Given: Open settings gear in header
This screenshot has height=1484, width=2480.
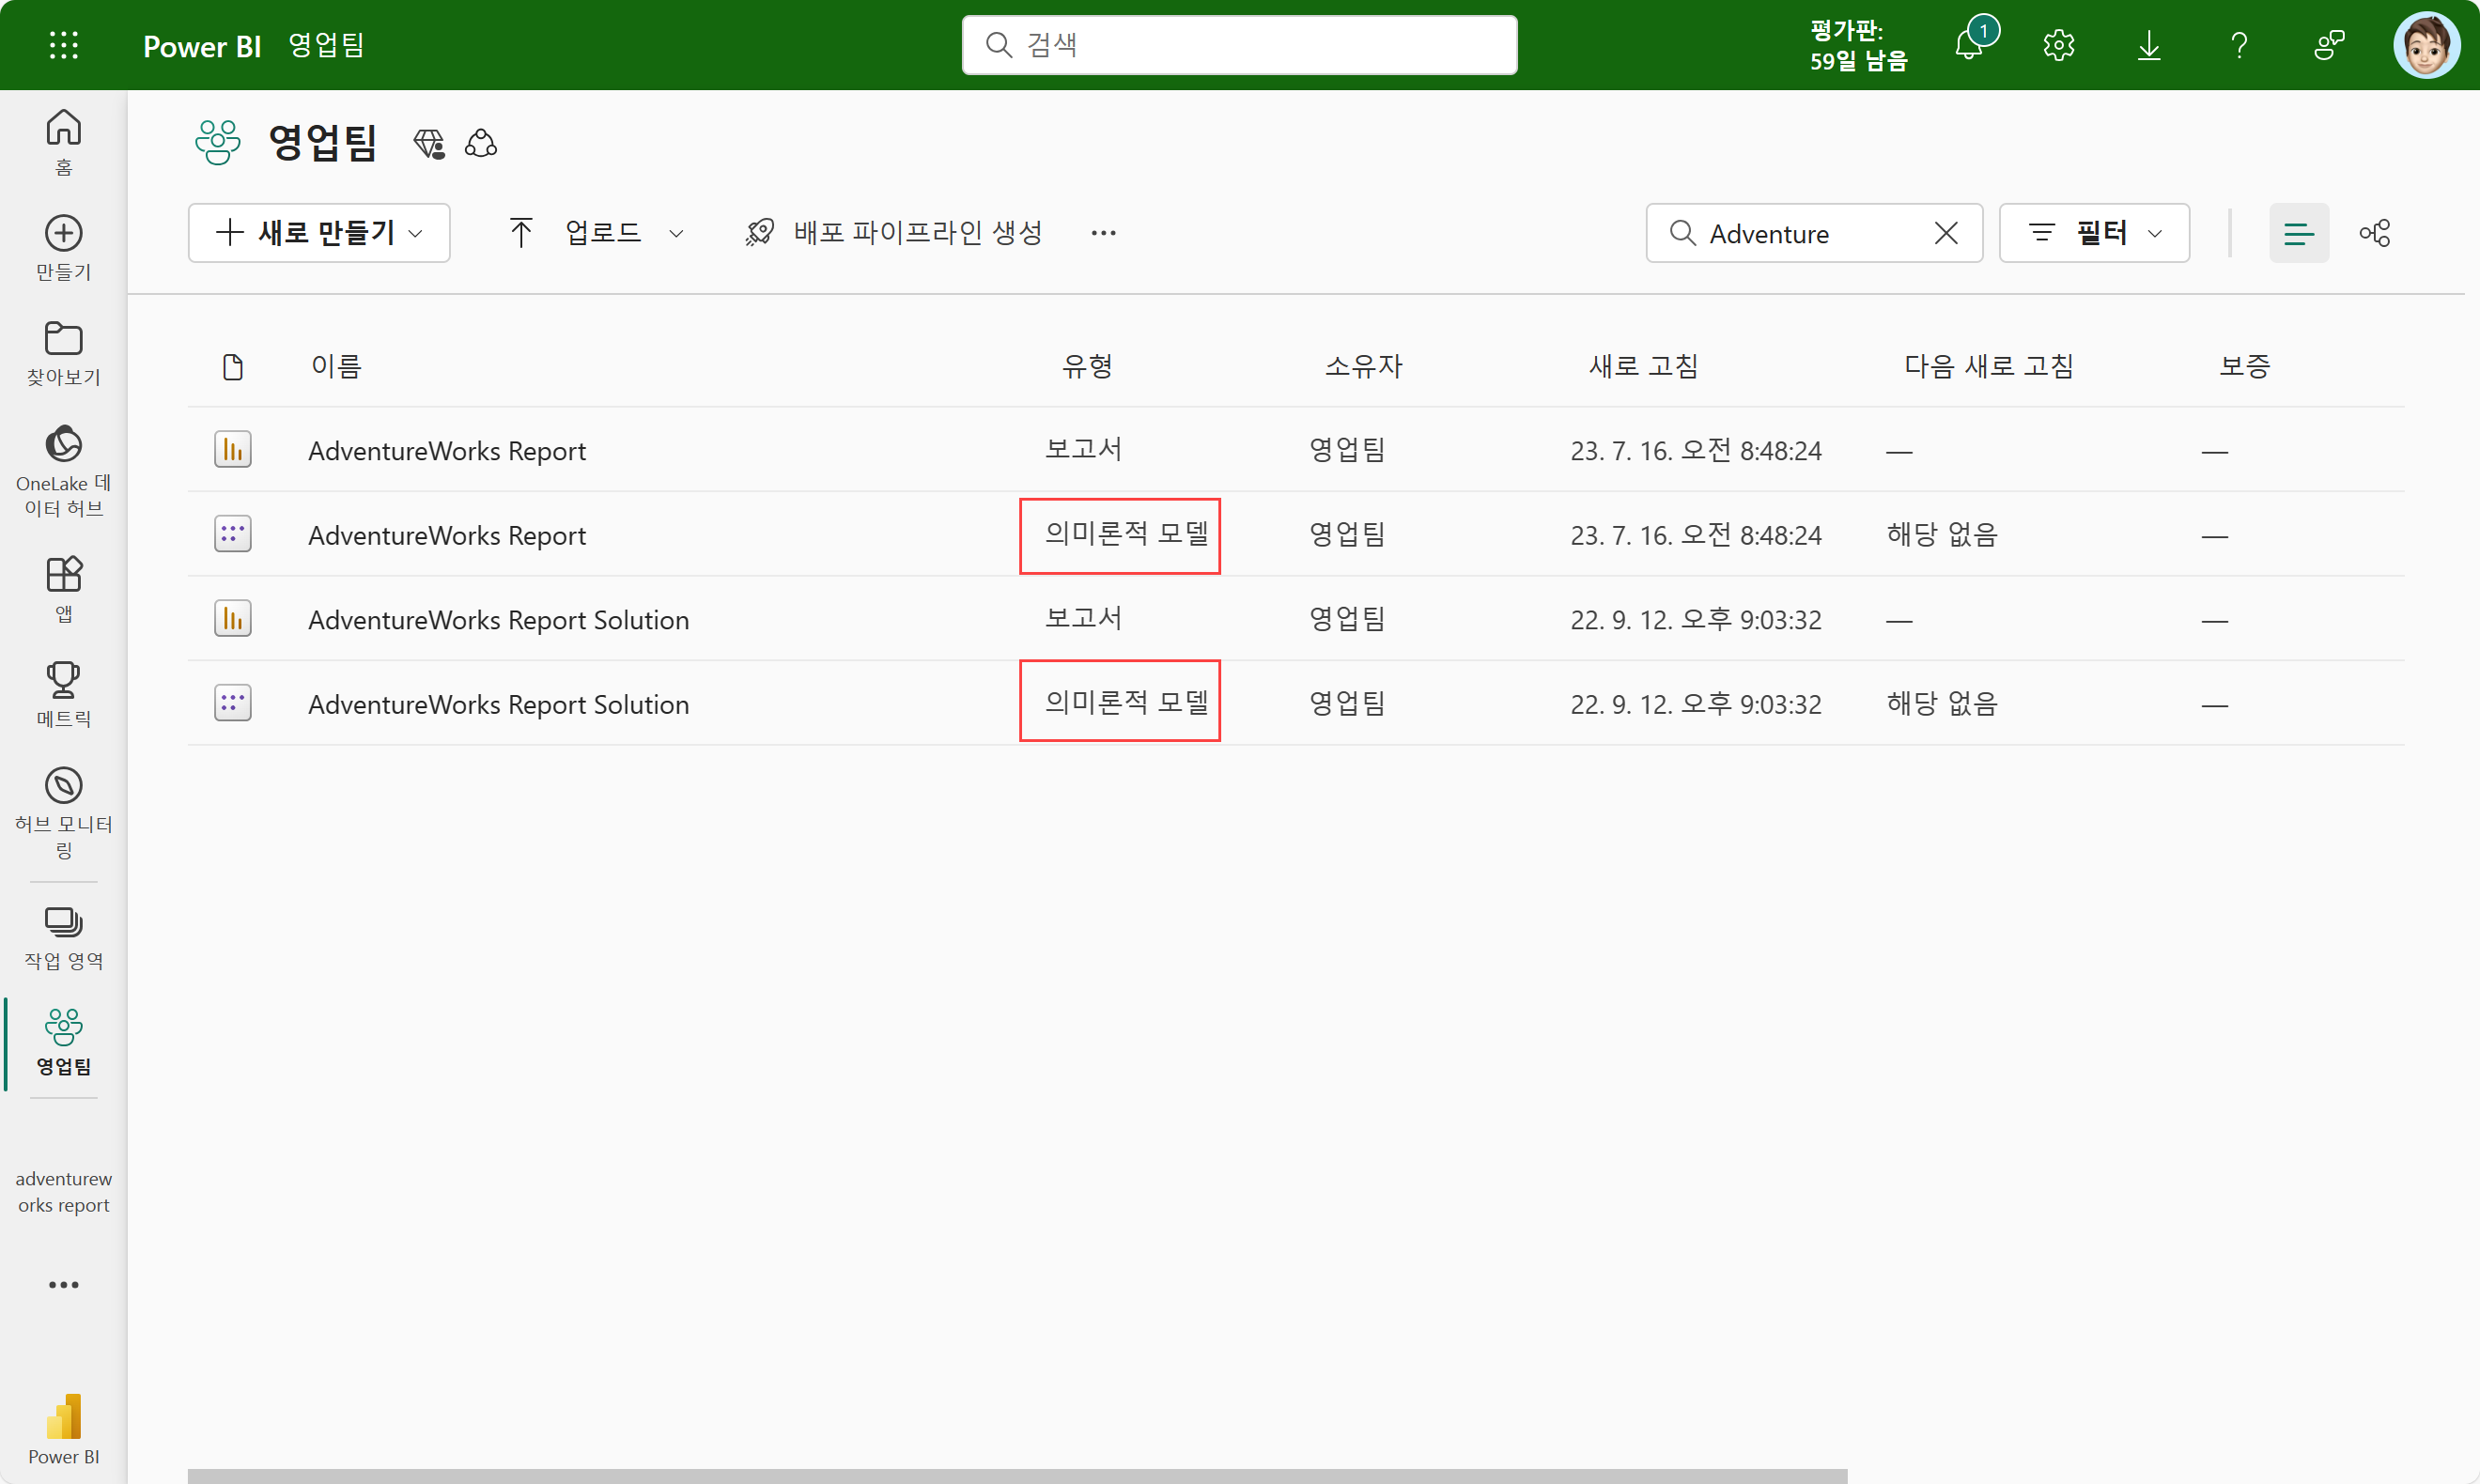Looking at the screenshot, I should tap(2058, 45).
